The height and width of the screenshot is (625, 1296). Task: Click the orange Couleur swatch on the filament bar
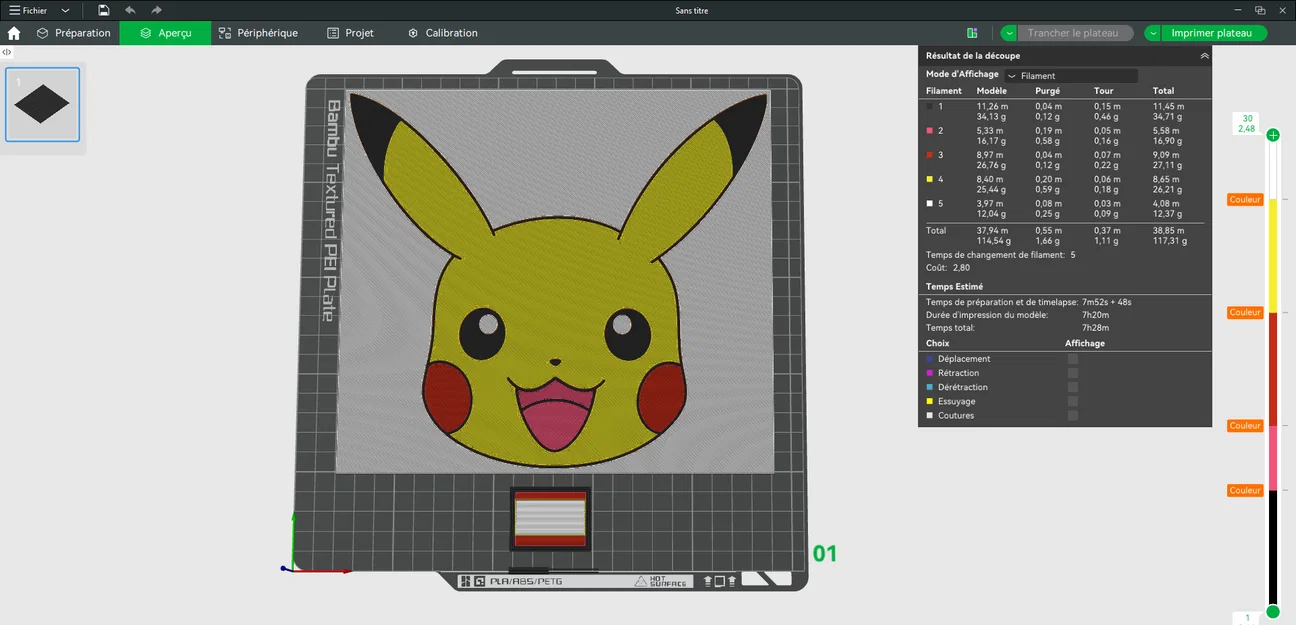click(x=1244, y=199)
